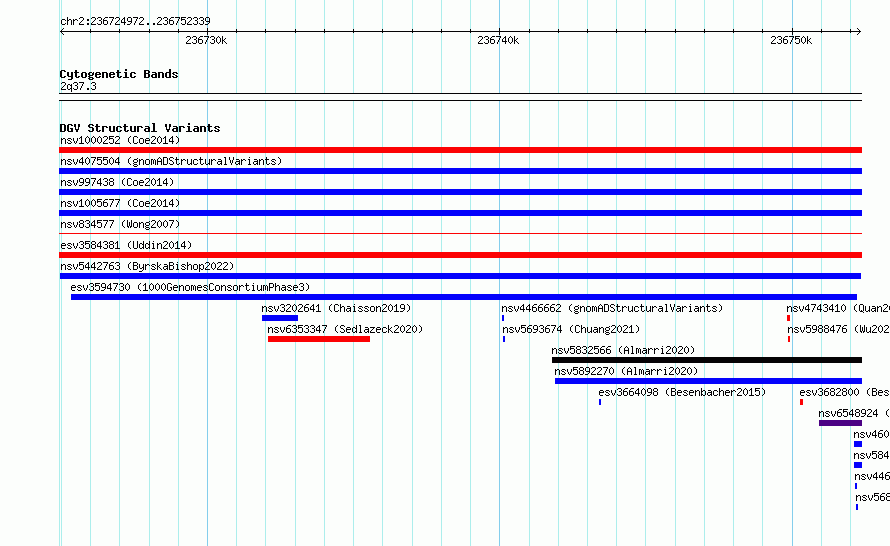Click the nsv5832566 (Almarri2020) label
The width and height of the screenshot is (890, 546).
point(623,350)
